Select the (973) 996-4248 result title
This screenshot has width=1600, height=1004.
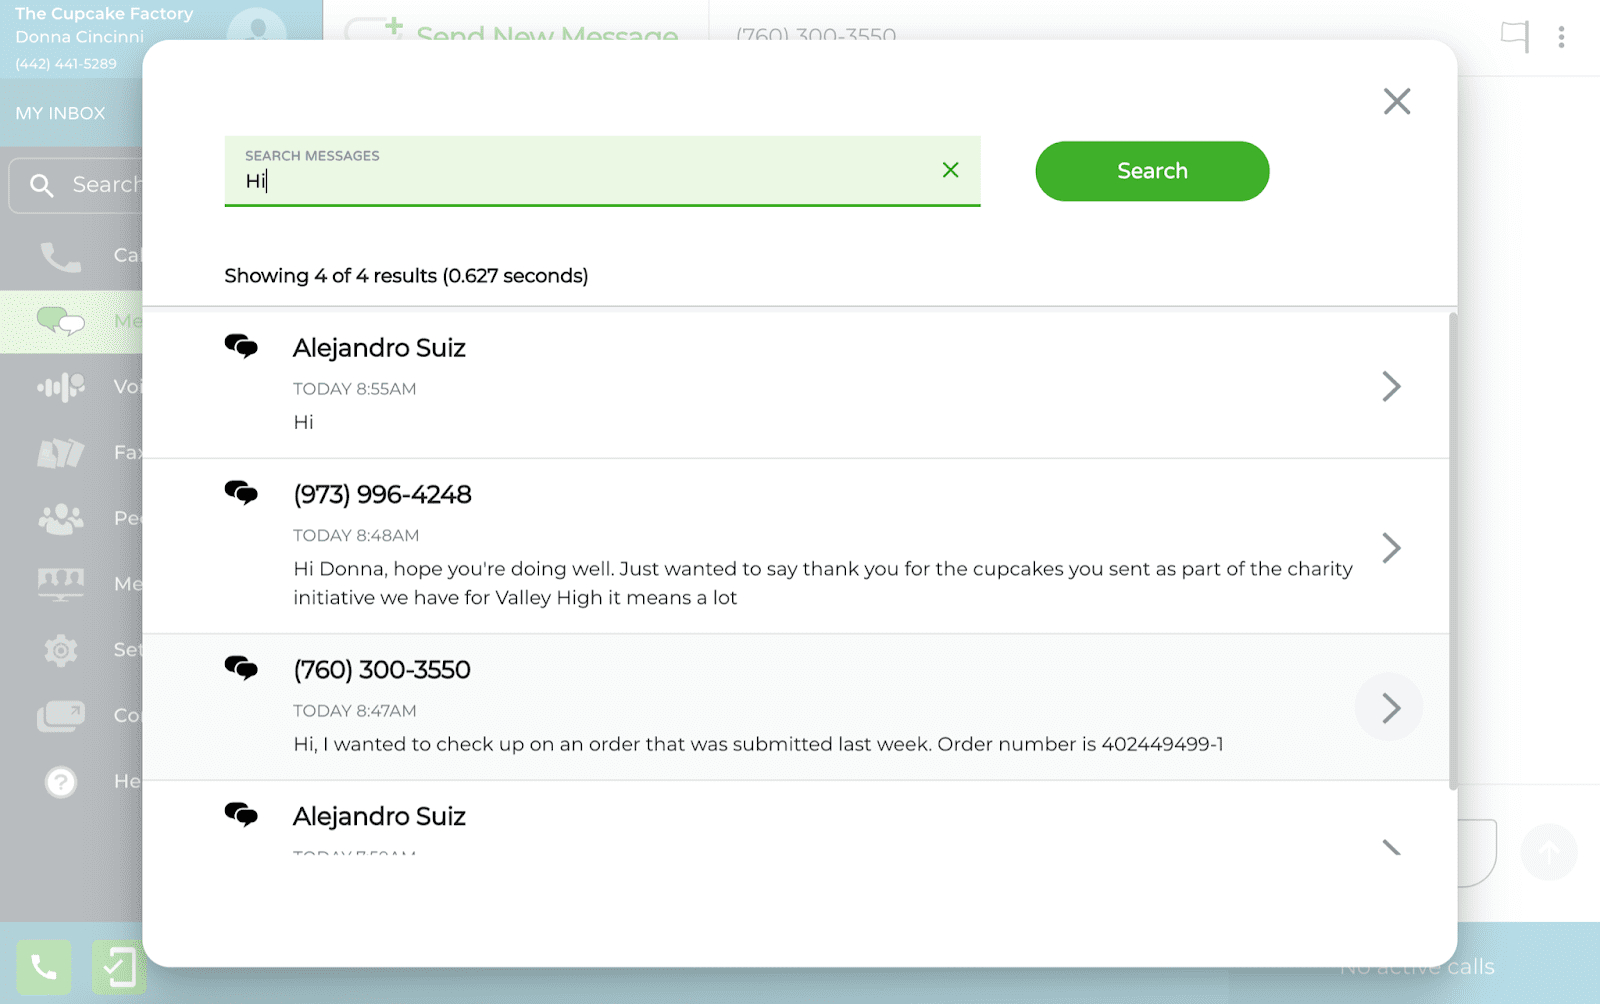click(382, 494)
